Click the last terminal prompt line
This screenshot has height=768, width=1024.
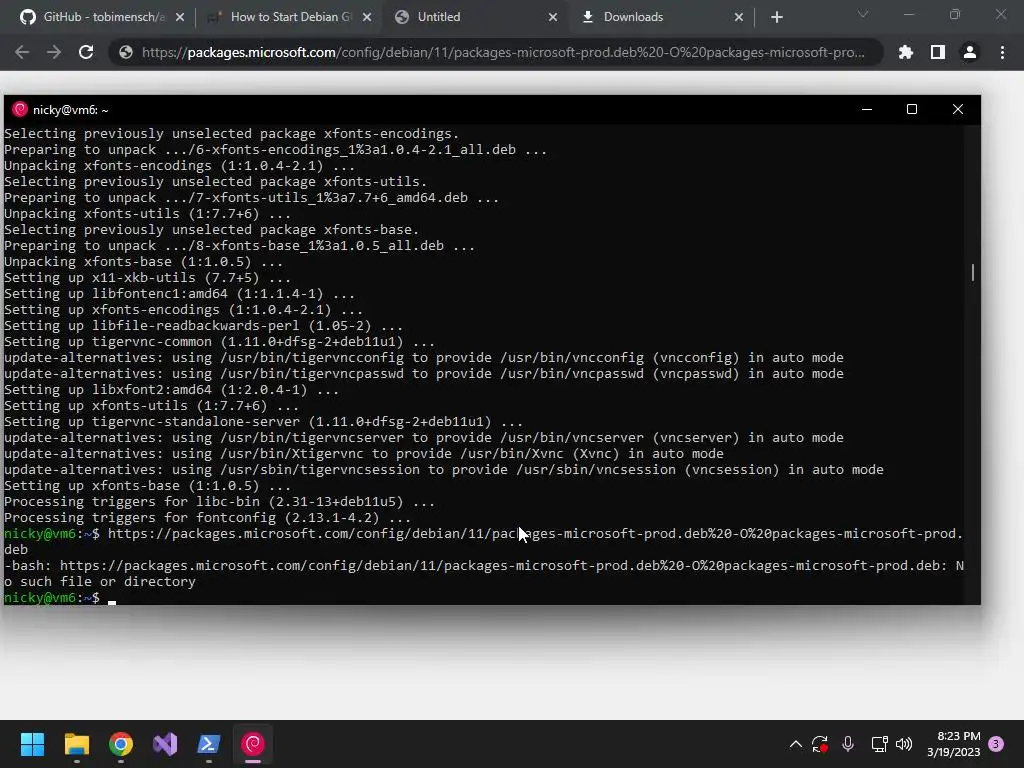pyautogui.click(x=59, y=598)
